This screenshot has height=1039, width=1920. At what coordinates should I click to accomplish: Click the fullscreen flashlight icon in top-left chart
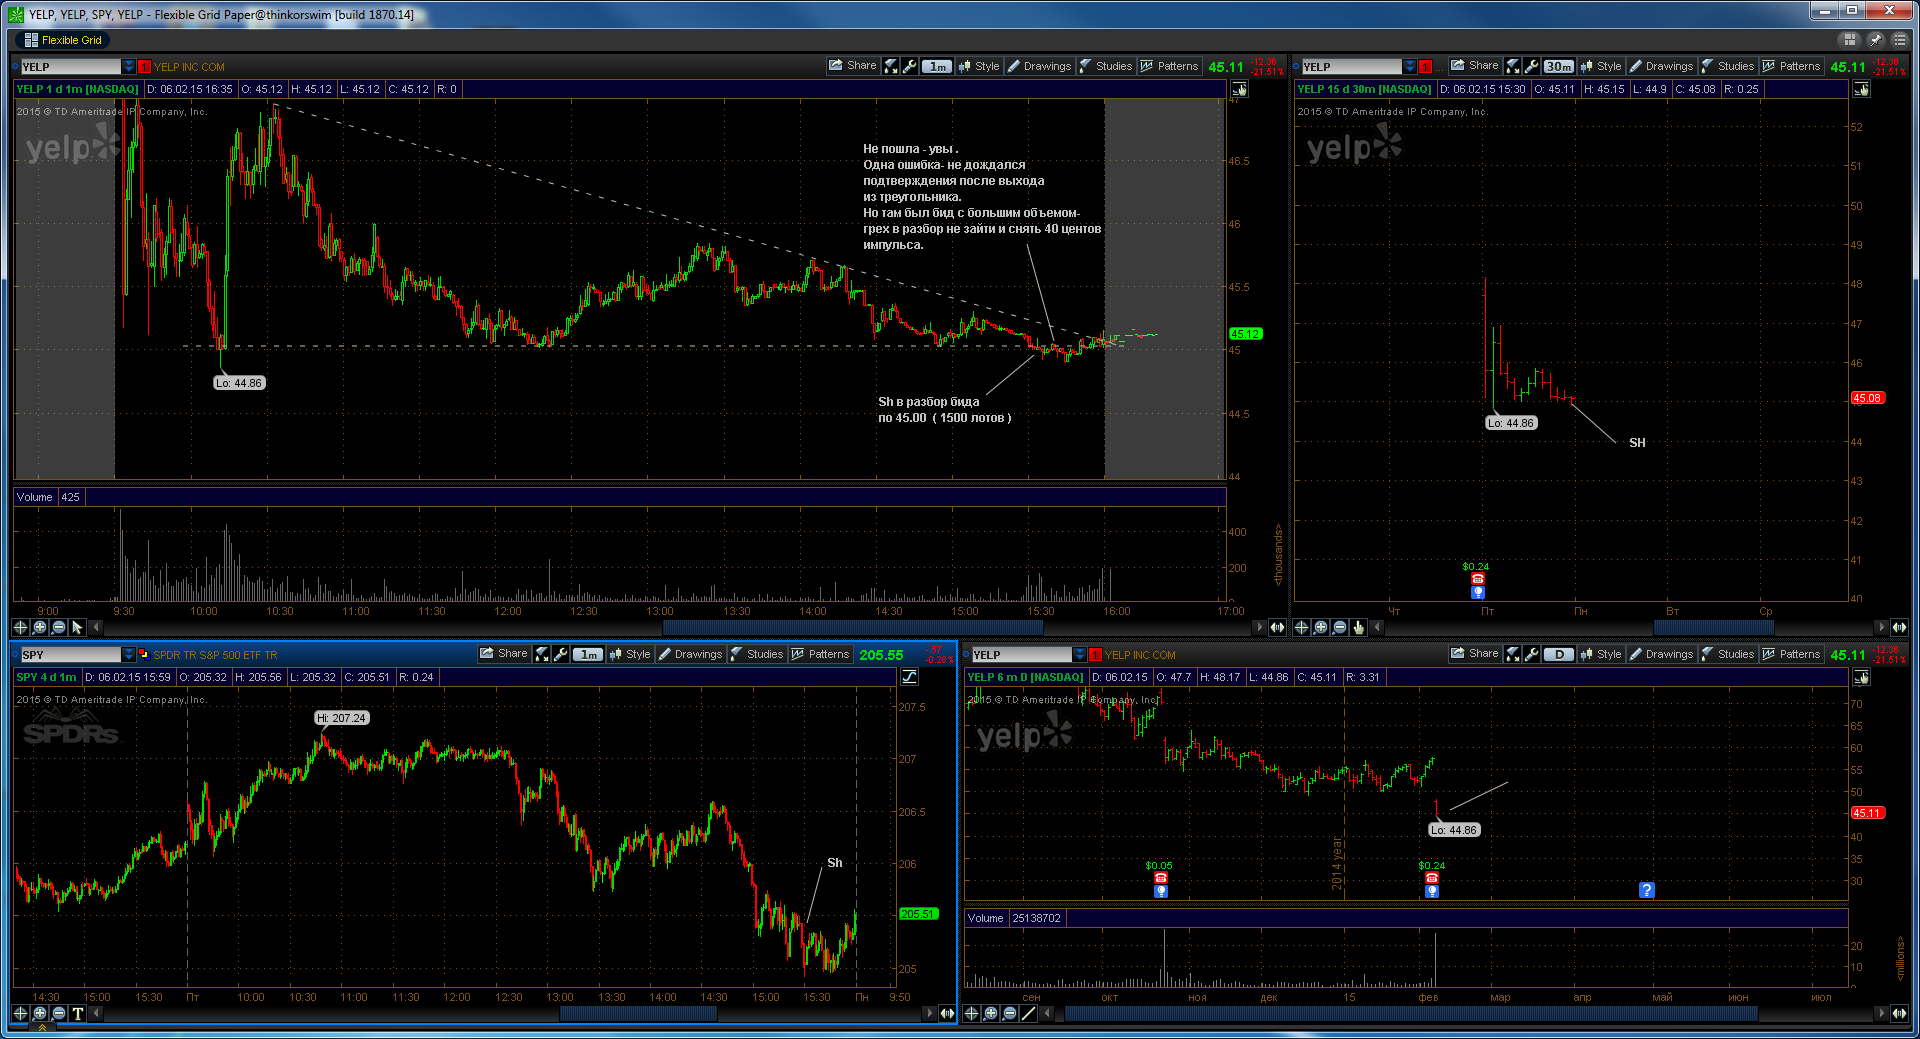pyautogui.click(x=891, y=66)
